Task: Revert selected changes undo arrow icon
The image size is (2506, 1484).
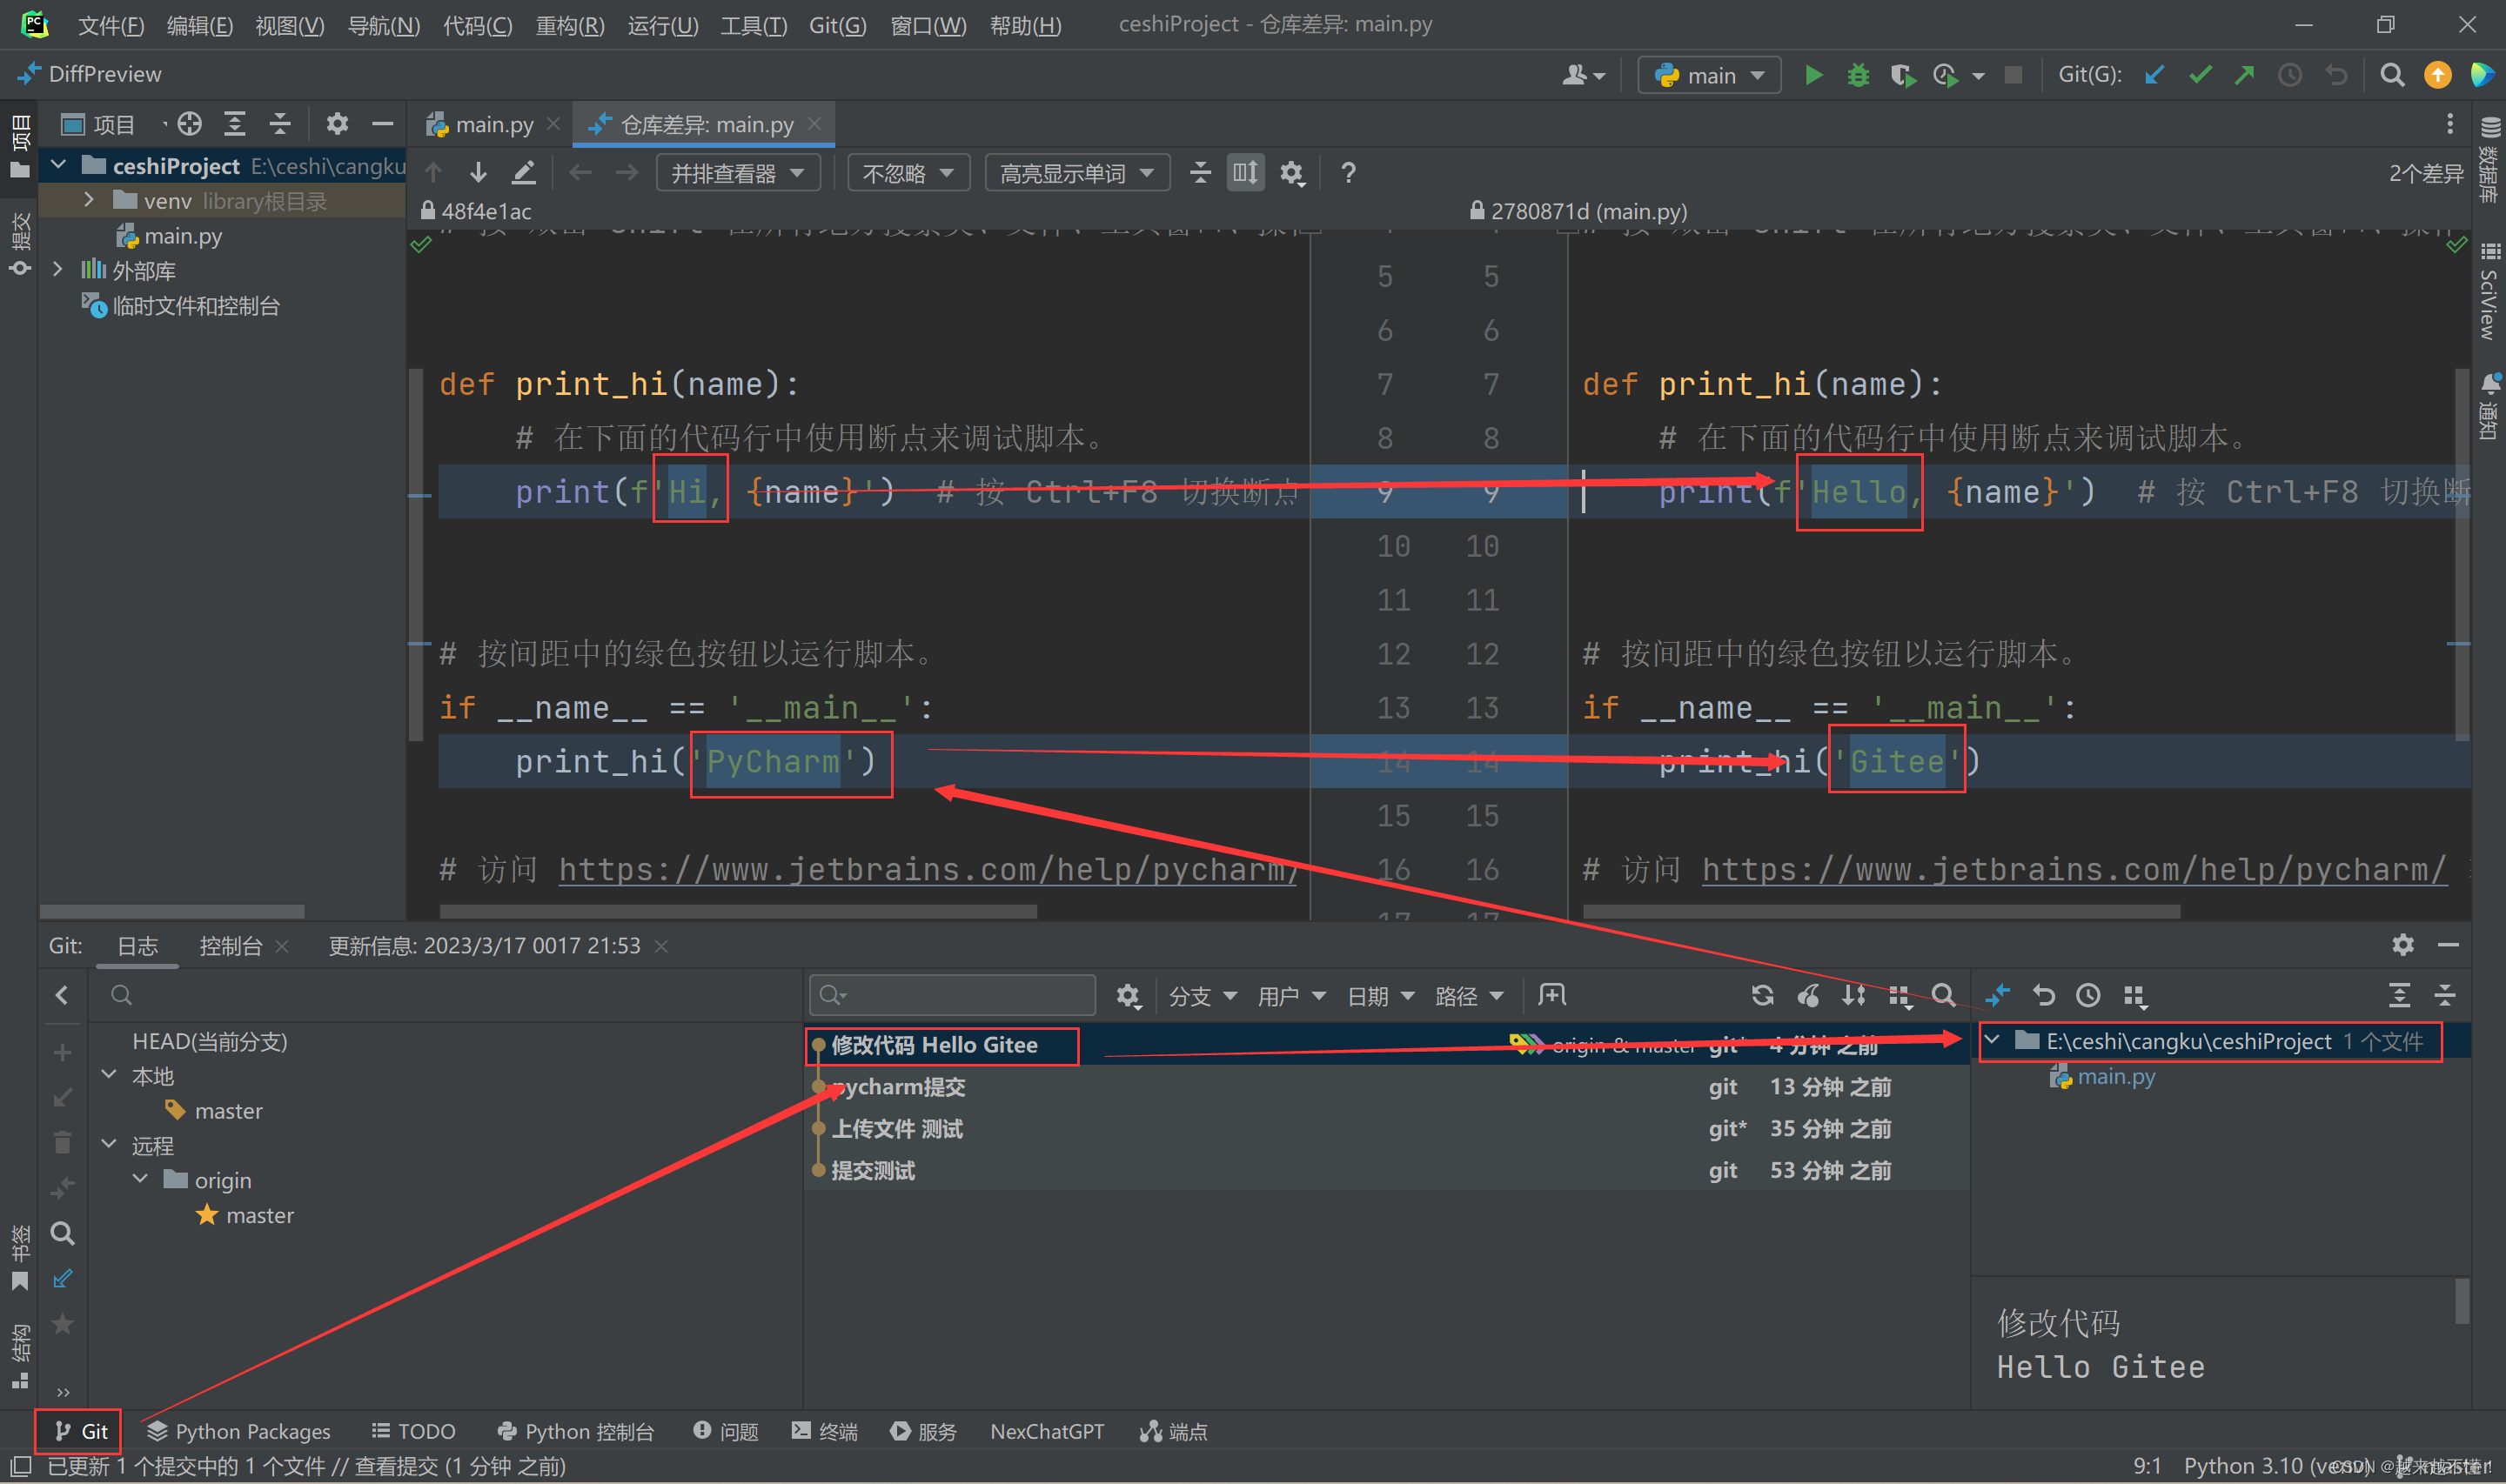Action: pyautogui.click(x=2043, y=995)
